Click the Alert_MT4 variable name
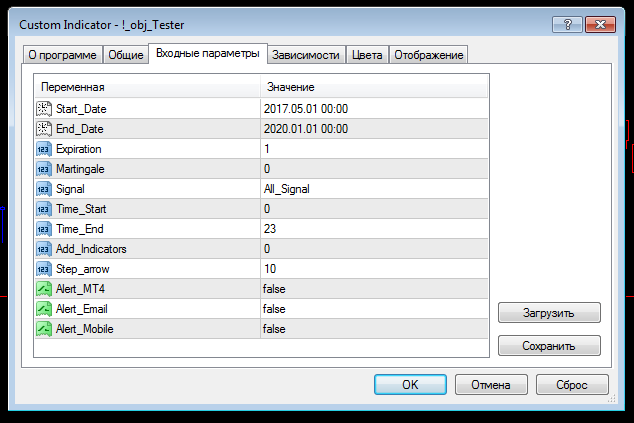Image resolution: width=634 pixels, height=423 pixels. click(x=80, y=289)
